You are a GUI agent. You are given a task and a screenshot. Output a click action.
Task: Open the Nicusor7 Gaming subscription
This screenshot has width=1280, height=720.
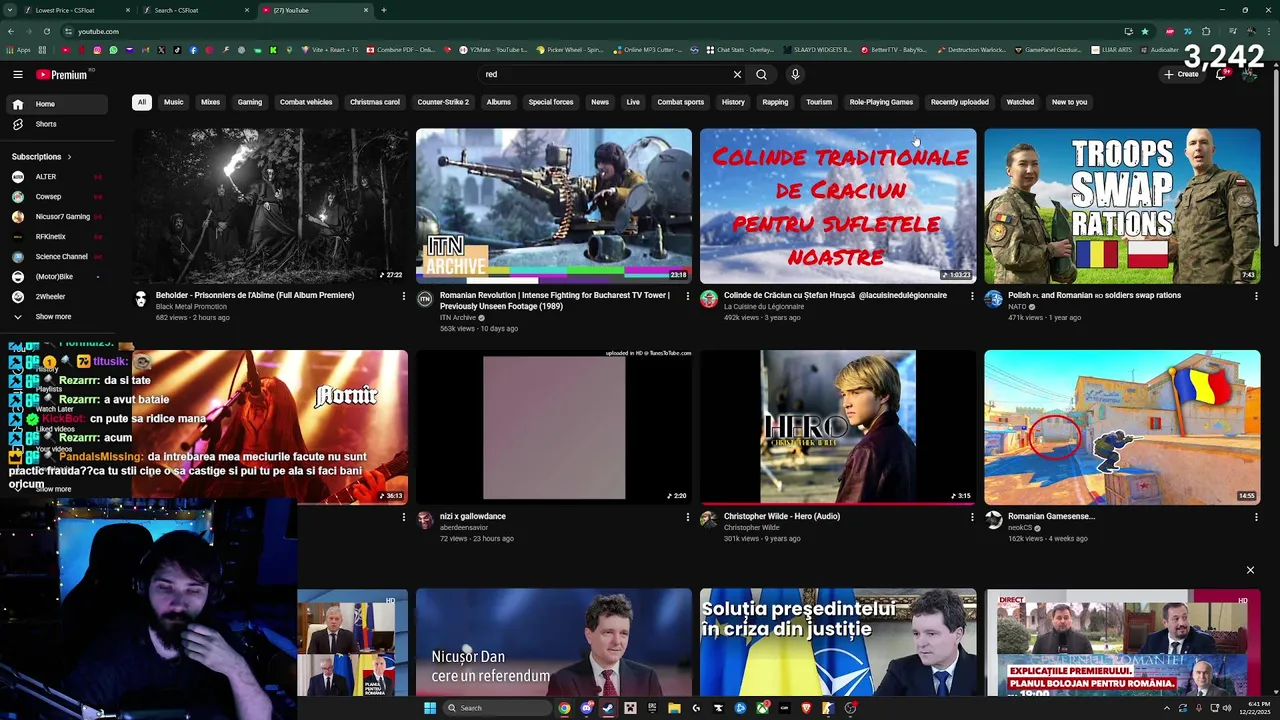pos(55,217)
